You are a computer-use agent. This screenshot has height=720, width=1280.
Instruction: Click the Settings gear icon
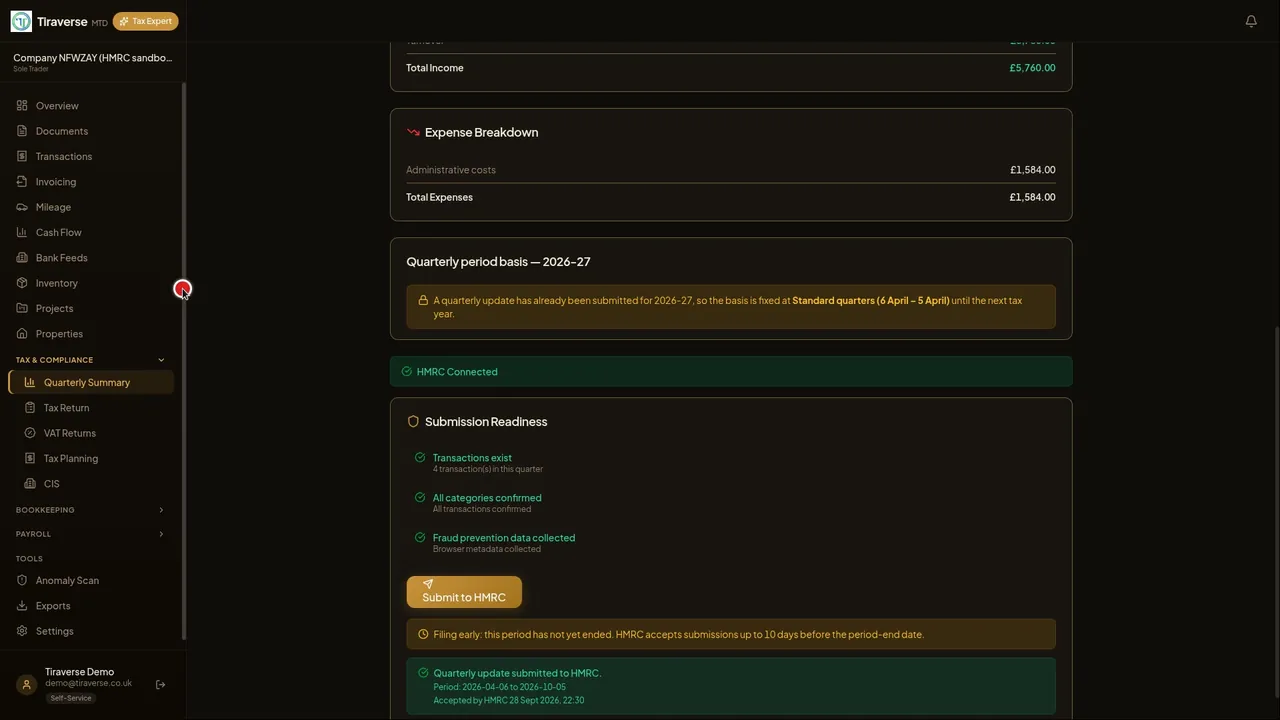click(x=22, y=631)
